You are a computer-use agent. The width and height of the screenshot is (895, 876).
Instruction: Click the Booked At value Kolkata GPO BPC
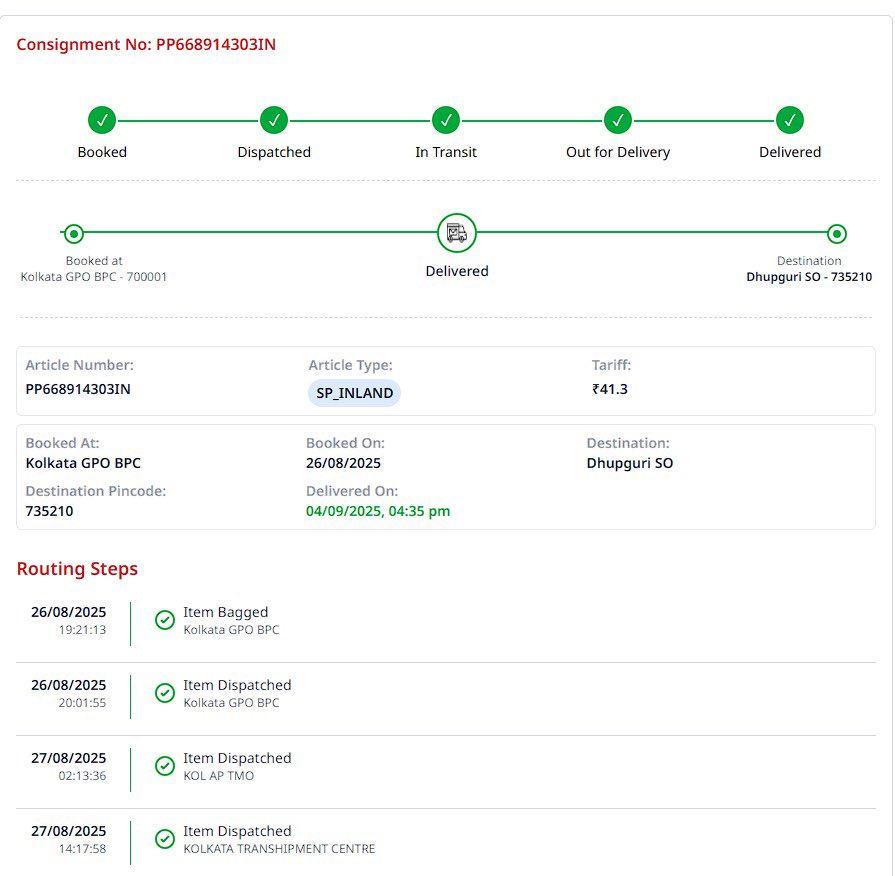(83, 463)
